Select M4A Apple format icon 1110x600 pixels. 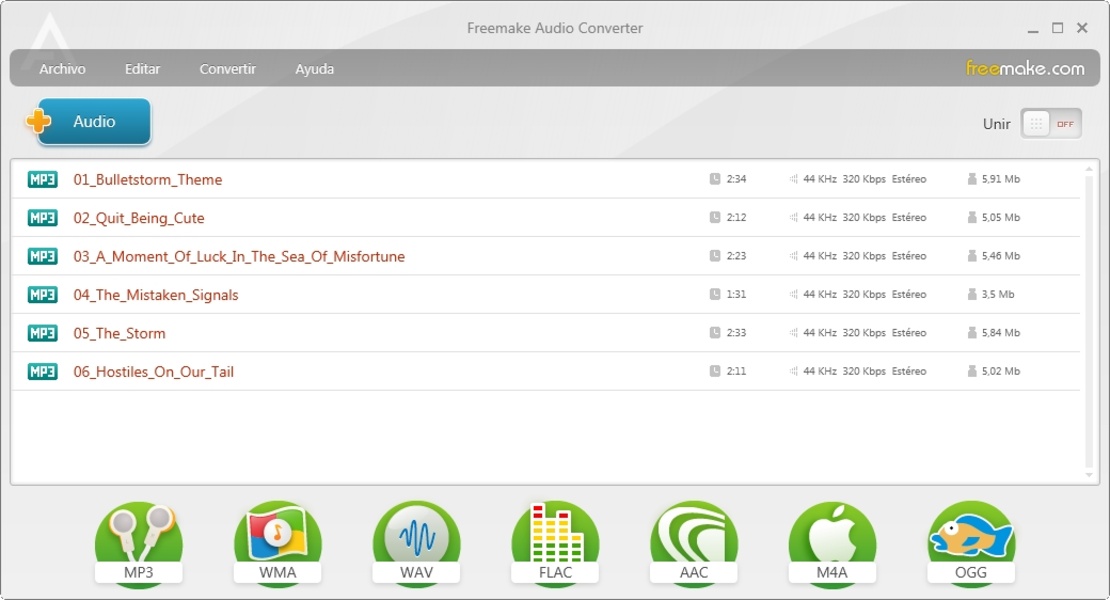(832, 544)
